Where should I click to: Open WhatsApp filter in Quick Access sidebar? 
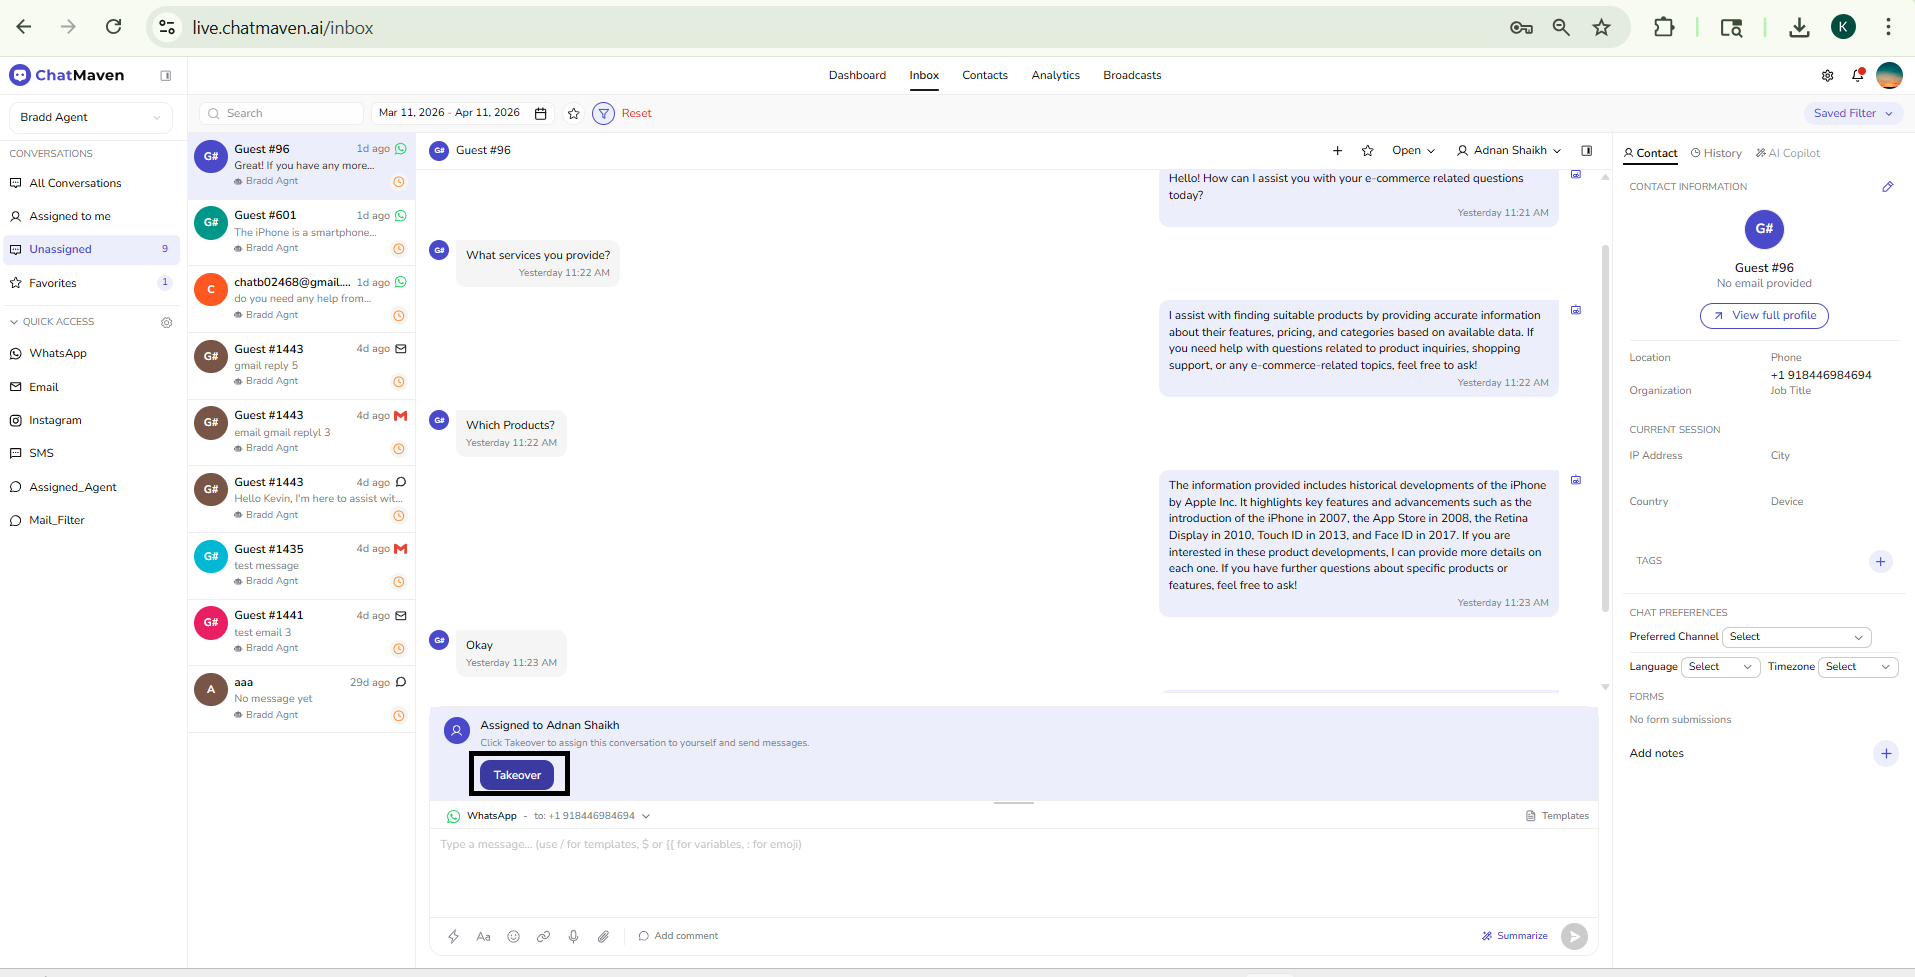58,353
